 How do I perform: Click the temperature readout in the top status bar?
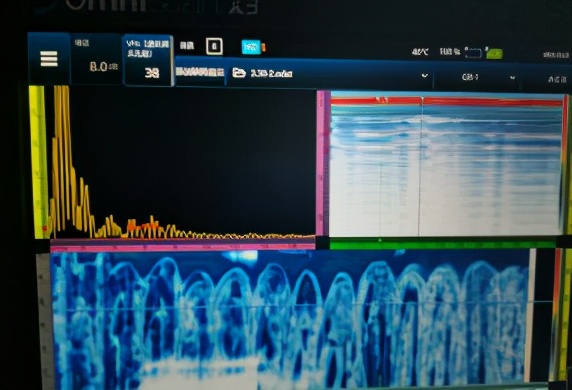click(x=420, y=52)
